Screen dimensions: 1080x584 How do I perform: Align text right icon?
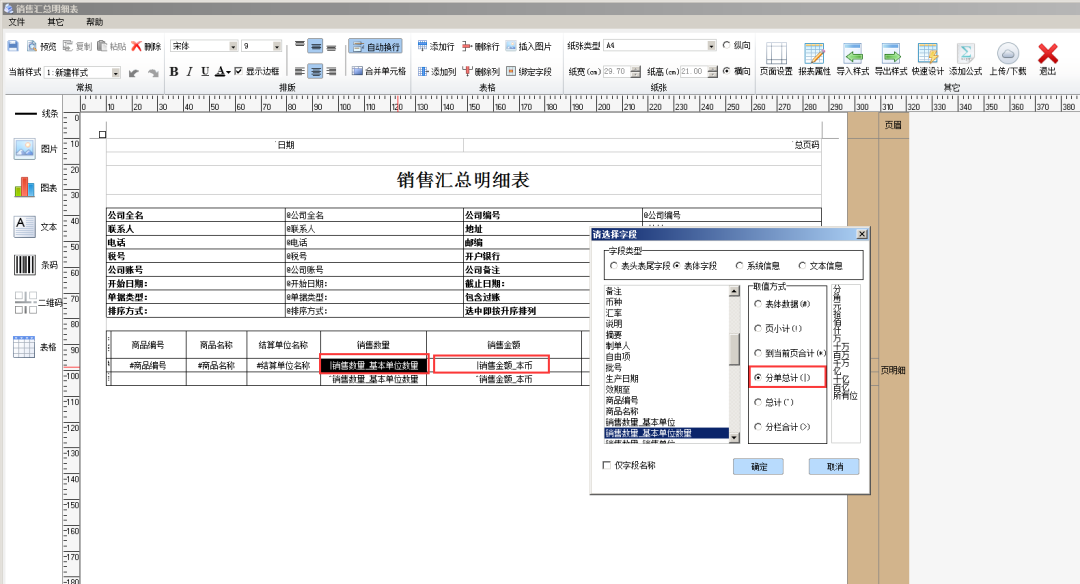point(331,71)
